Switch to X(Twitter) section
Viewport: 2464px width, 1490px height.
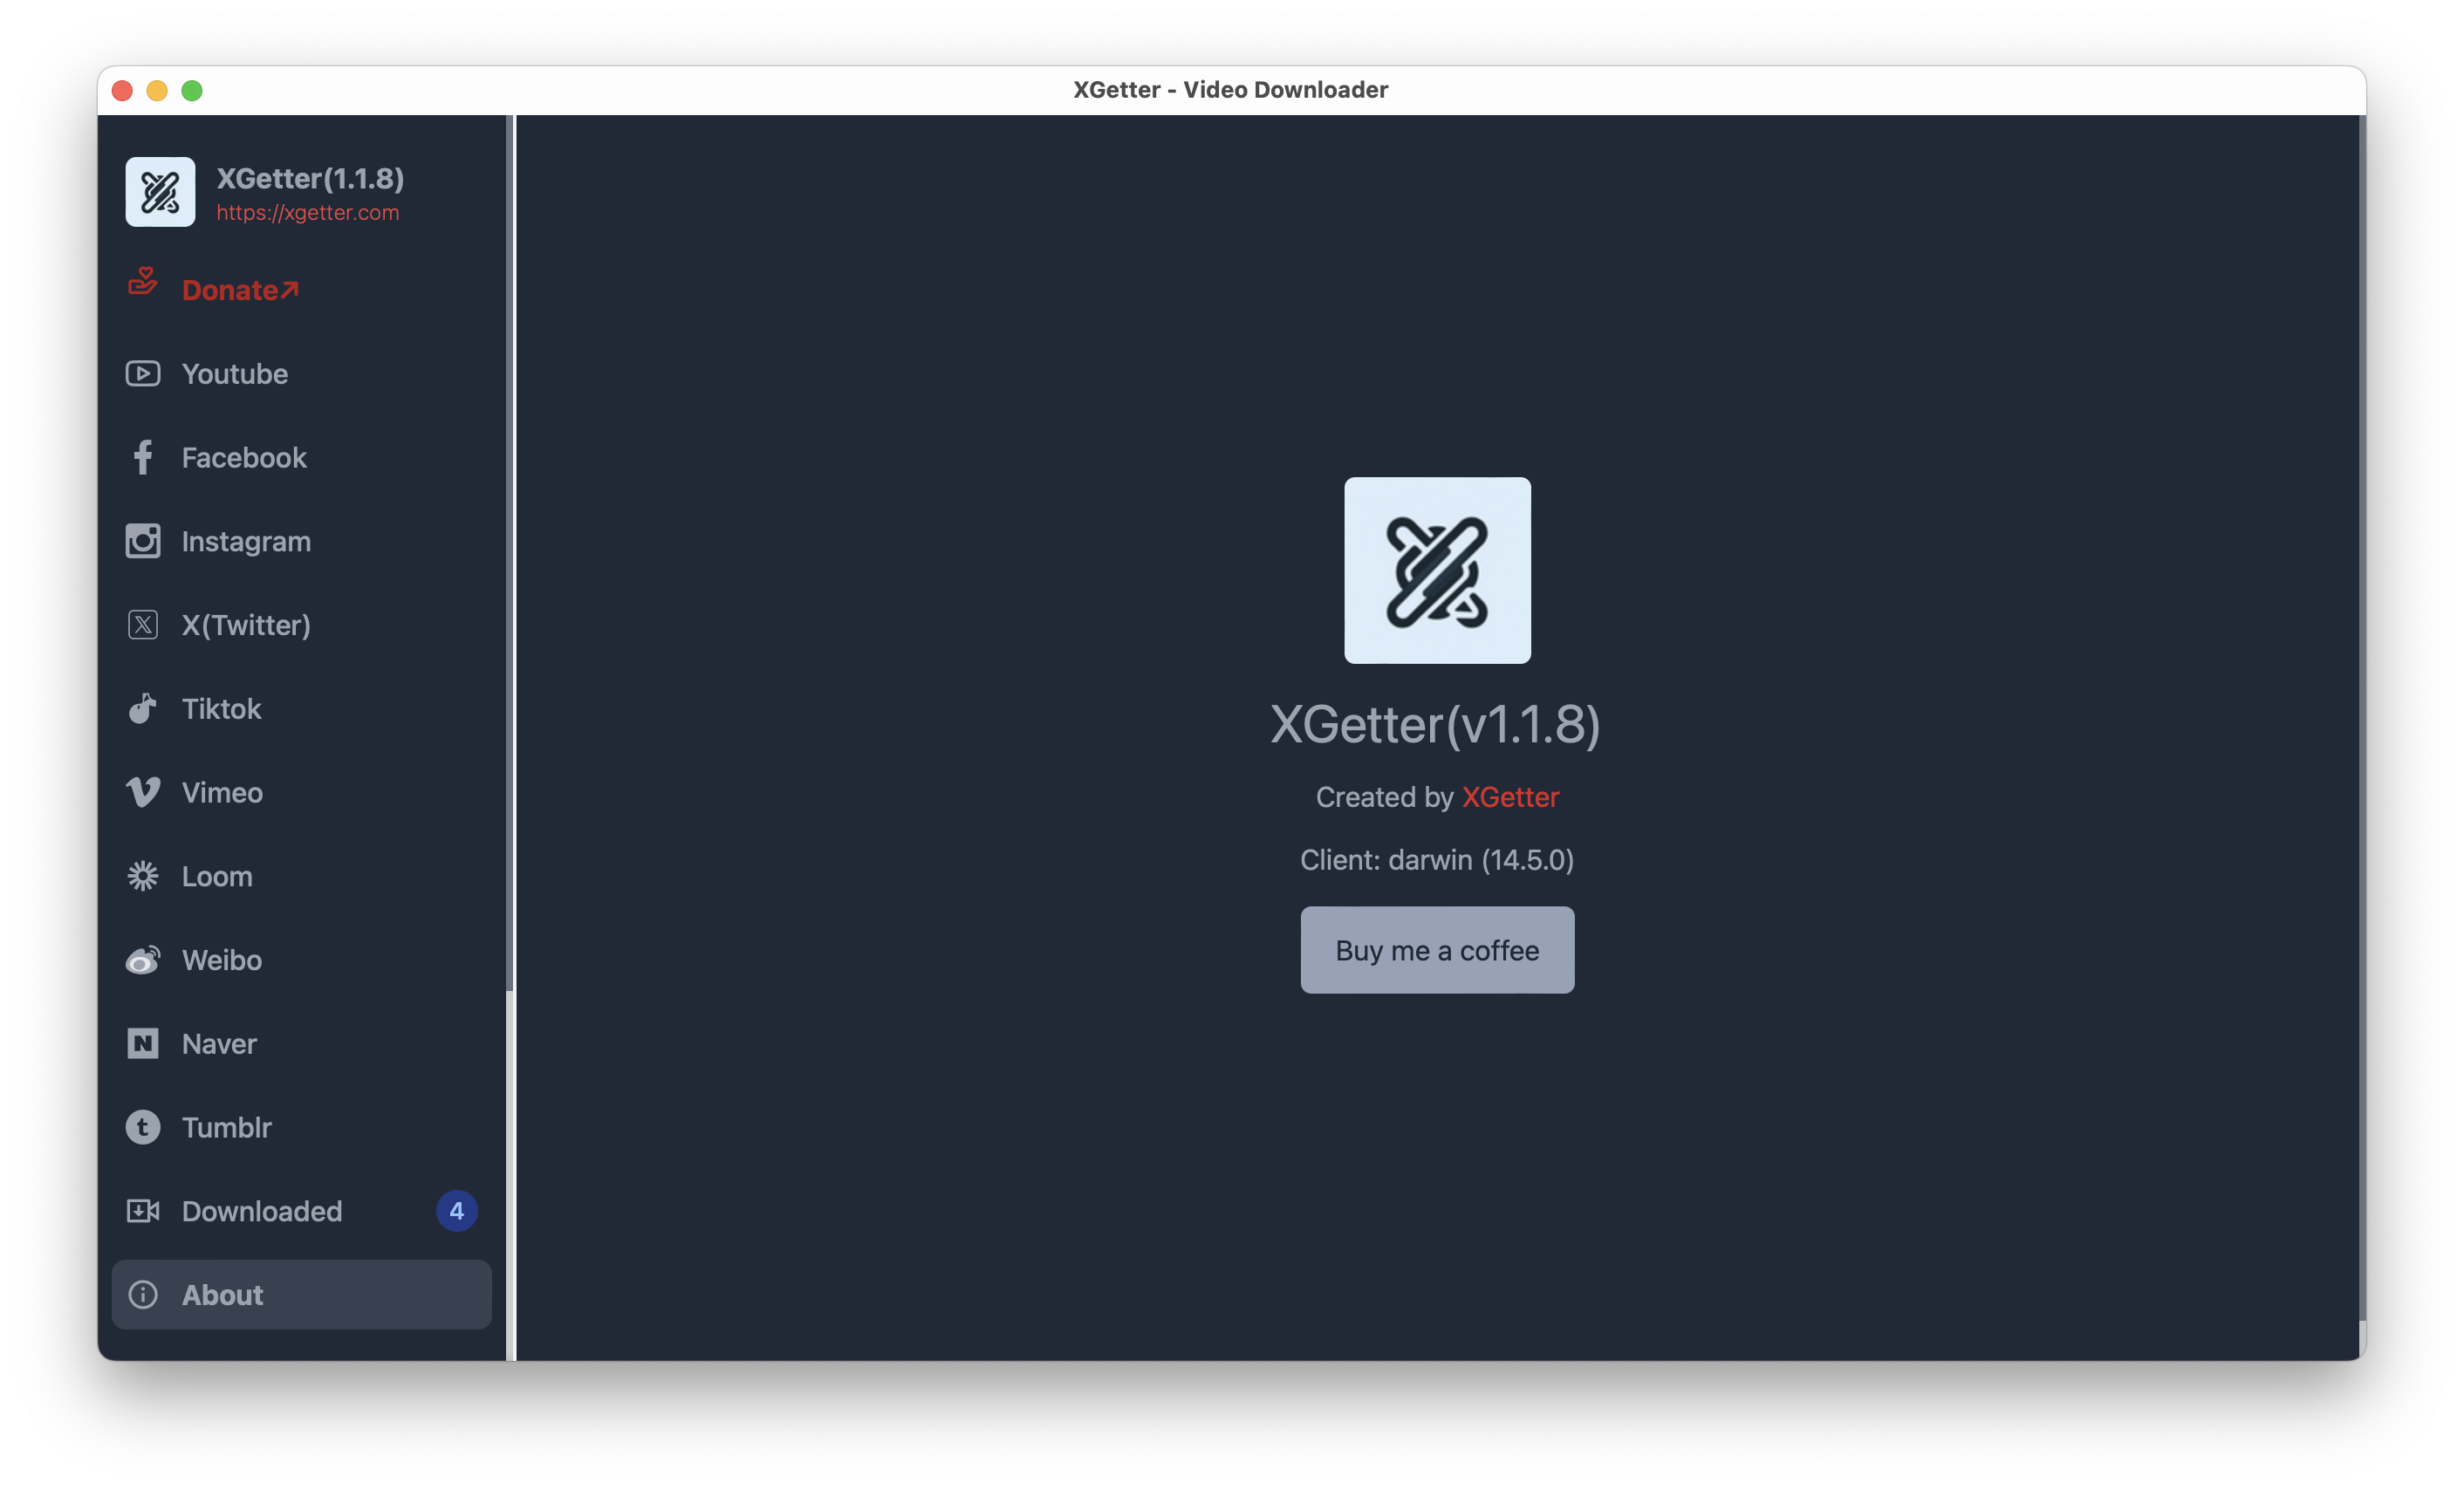[x=302, y=625]
